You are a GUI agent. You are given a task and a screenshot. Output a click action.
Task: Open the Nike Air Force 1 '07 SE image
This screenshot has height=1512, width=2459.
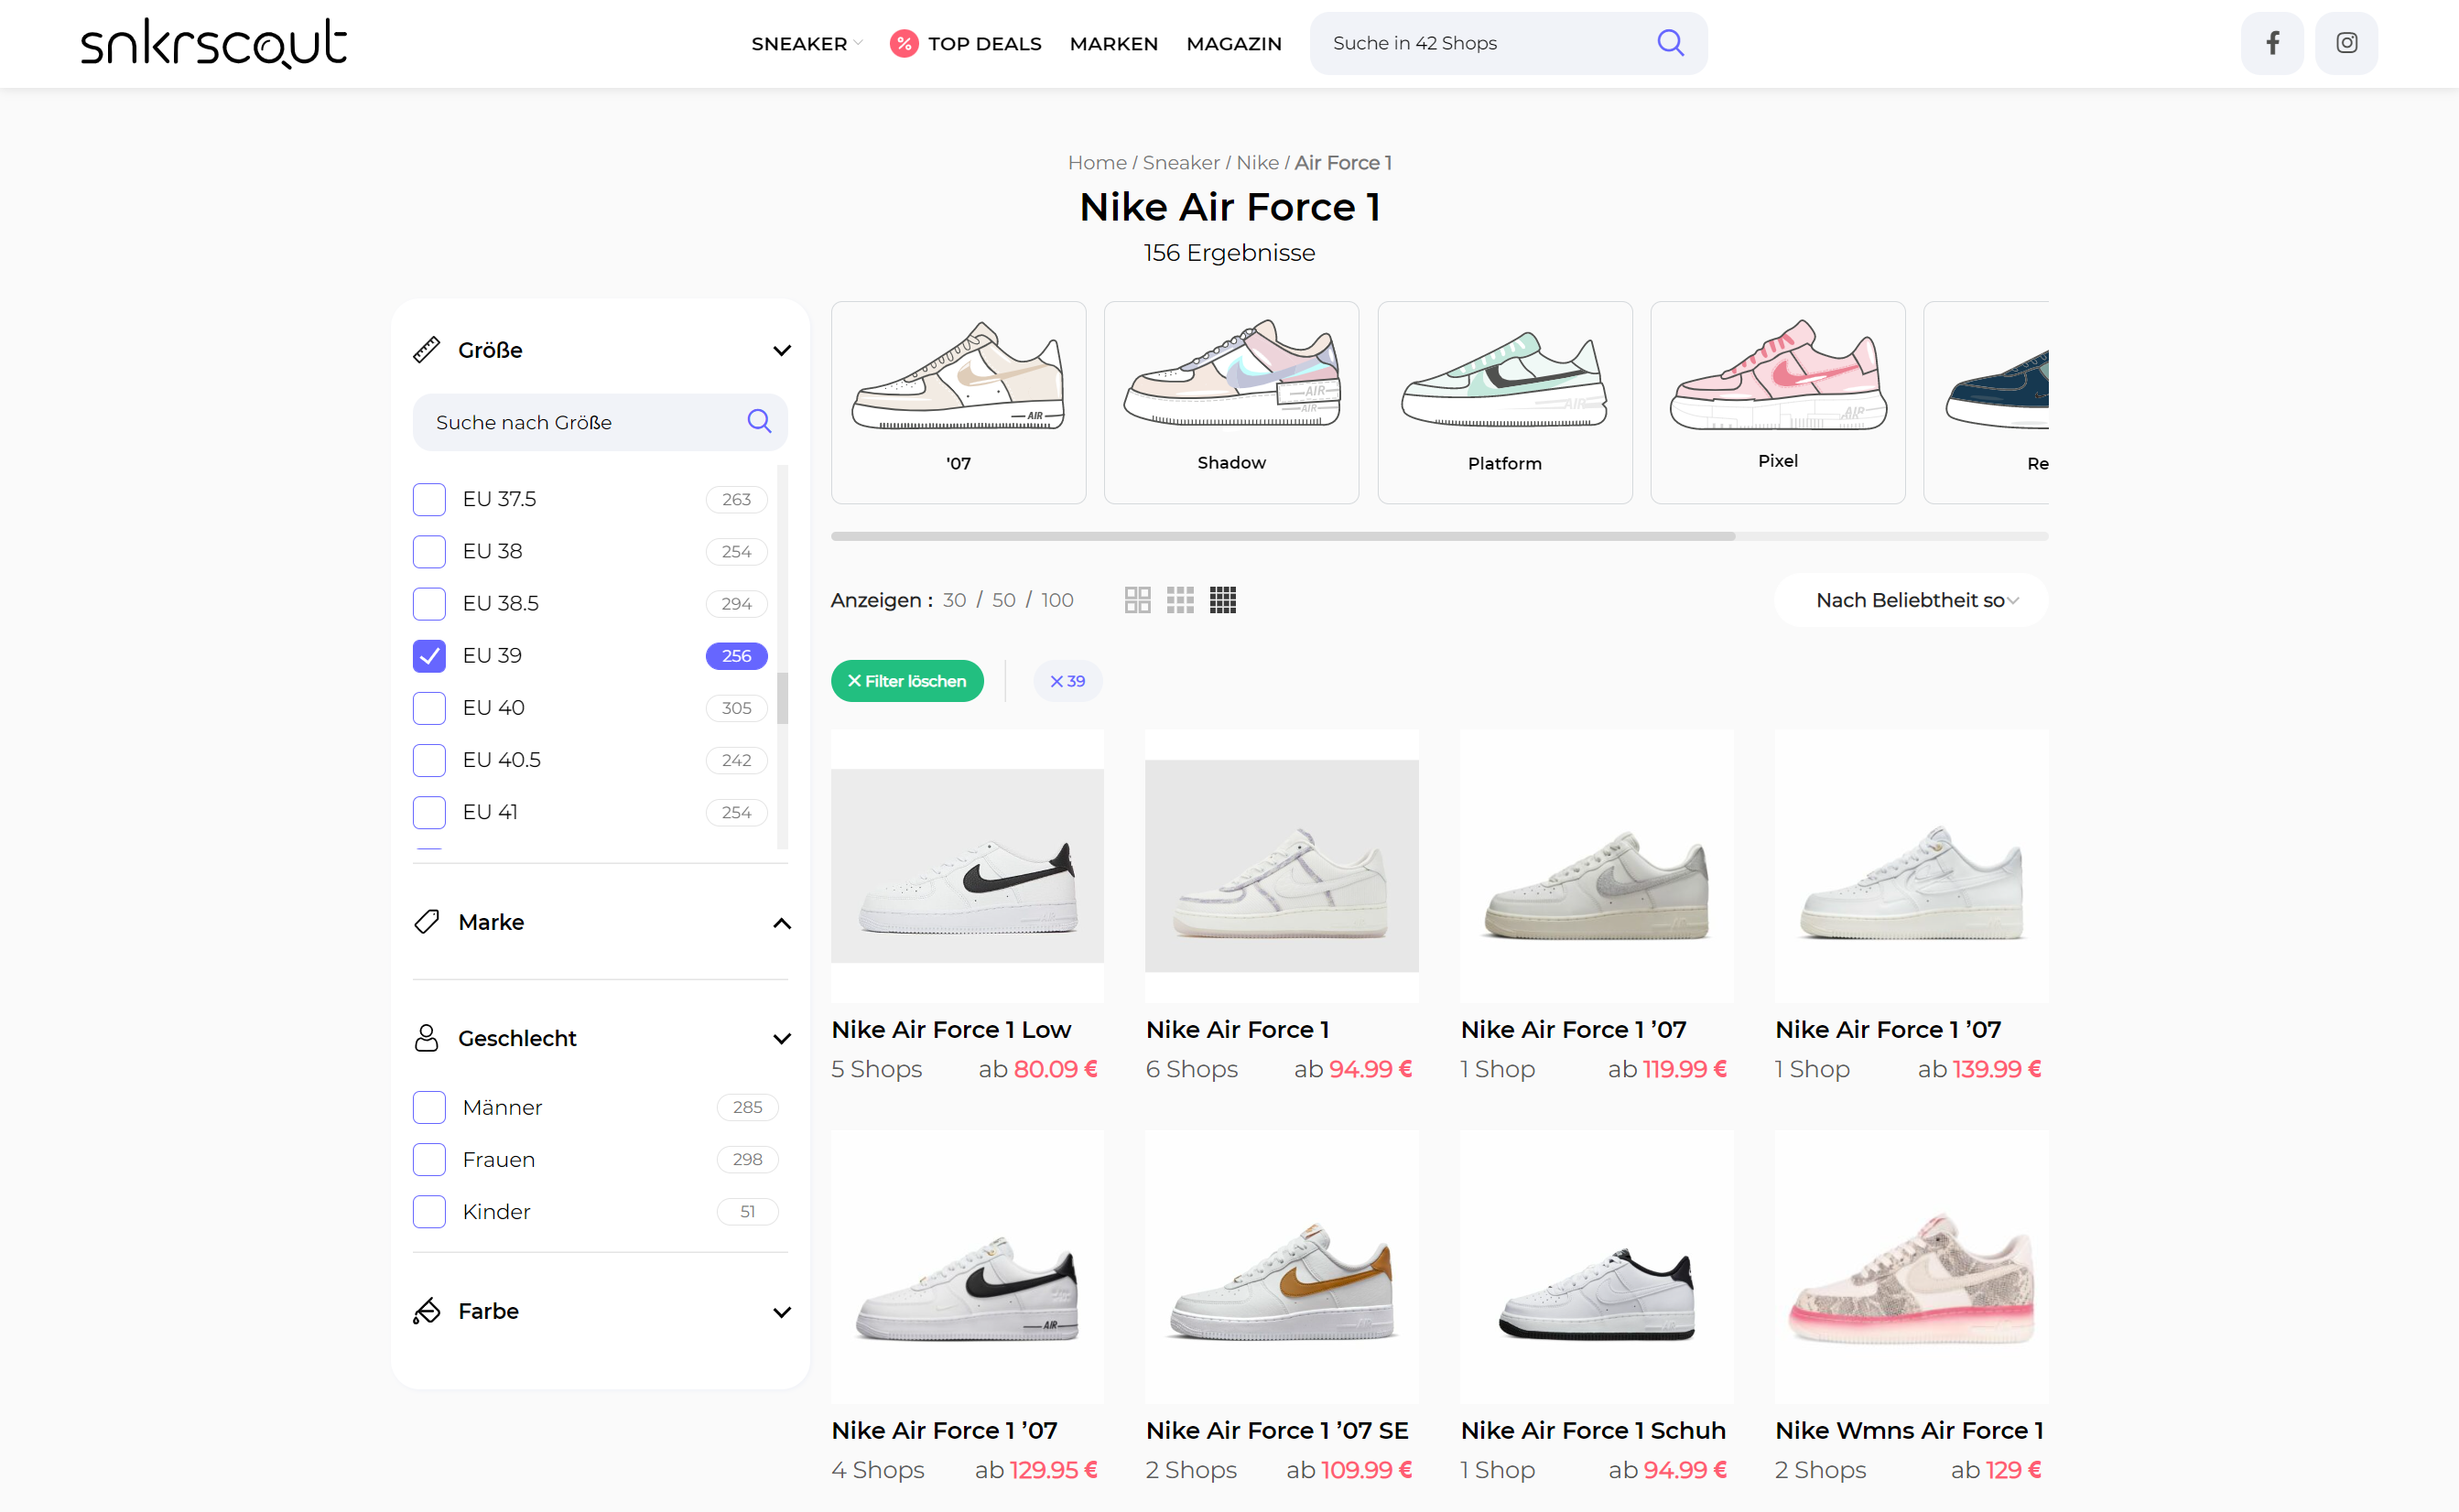1281,1267
